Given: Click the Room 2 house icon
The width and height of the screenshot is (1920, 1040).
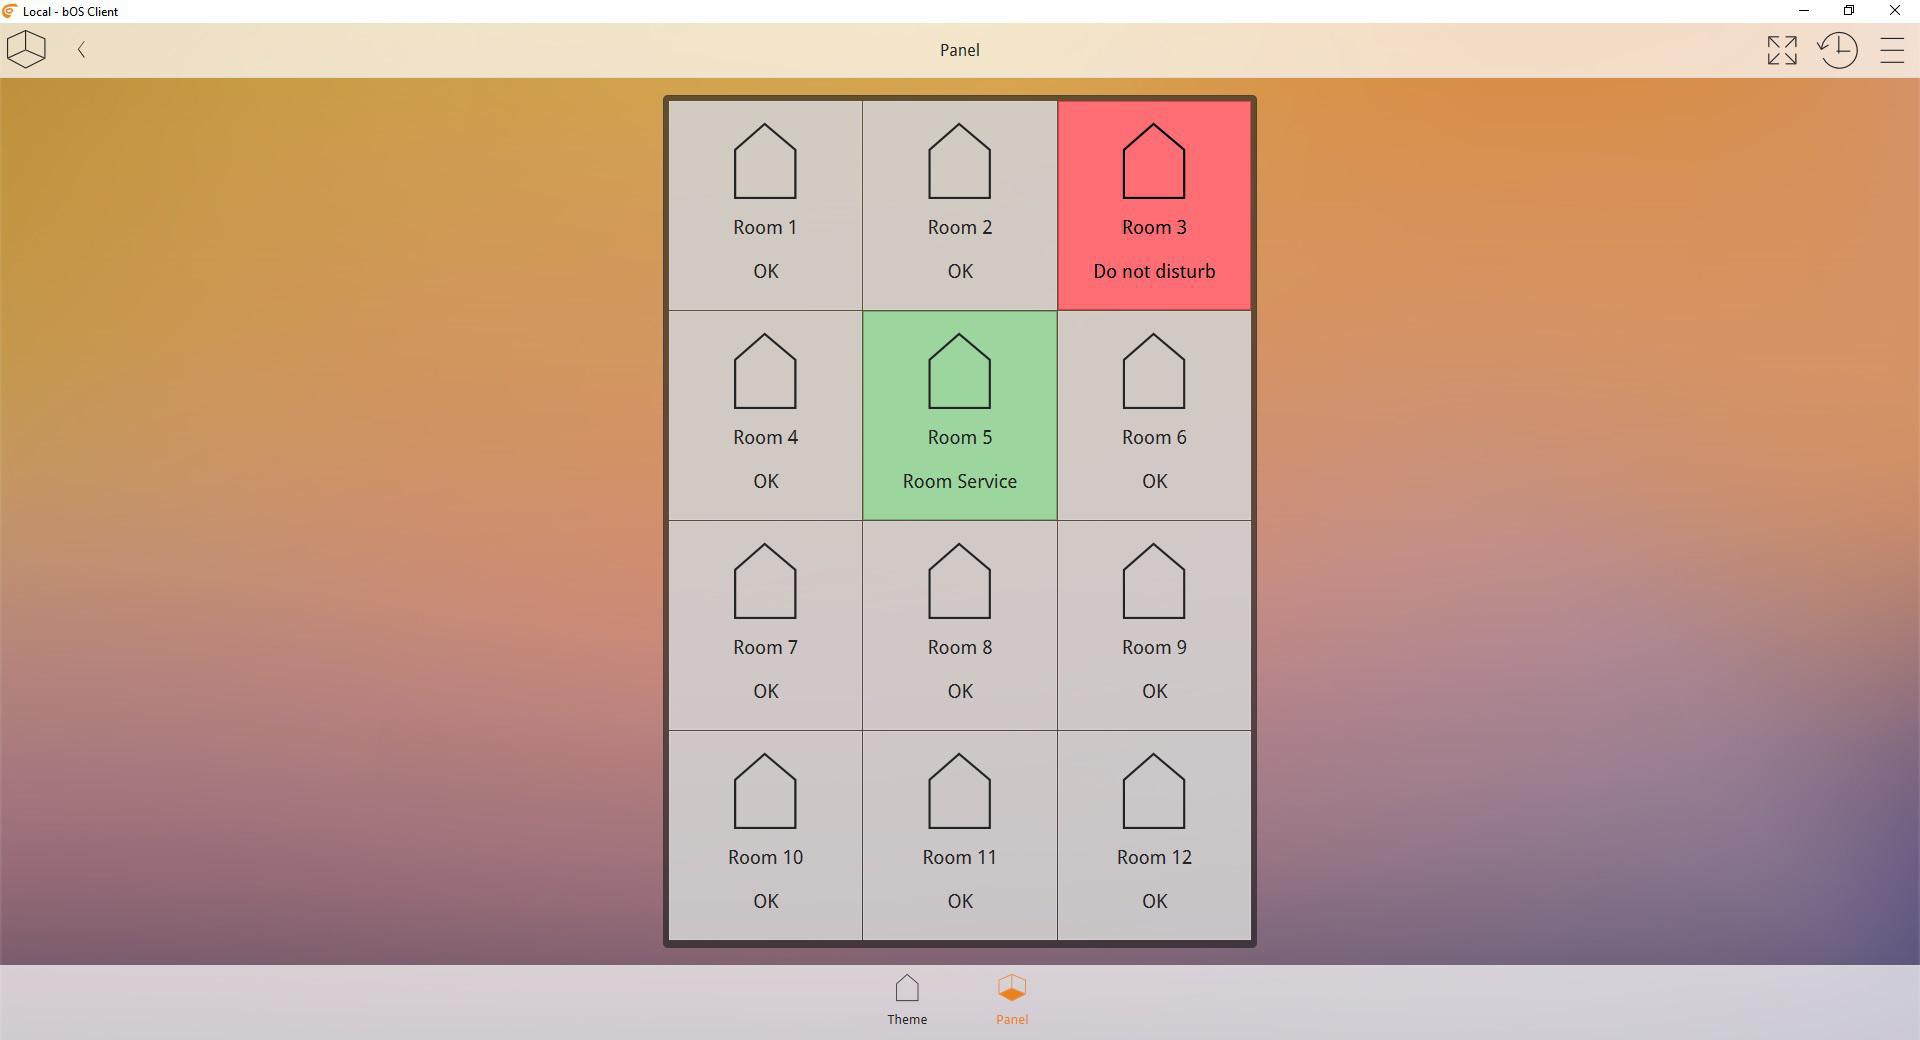Looking at the screenshot, I should [x=959, y=162].
